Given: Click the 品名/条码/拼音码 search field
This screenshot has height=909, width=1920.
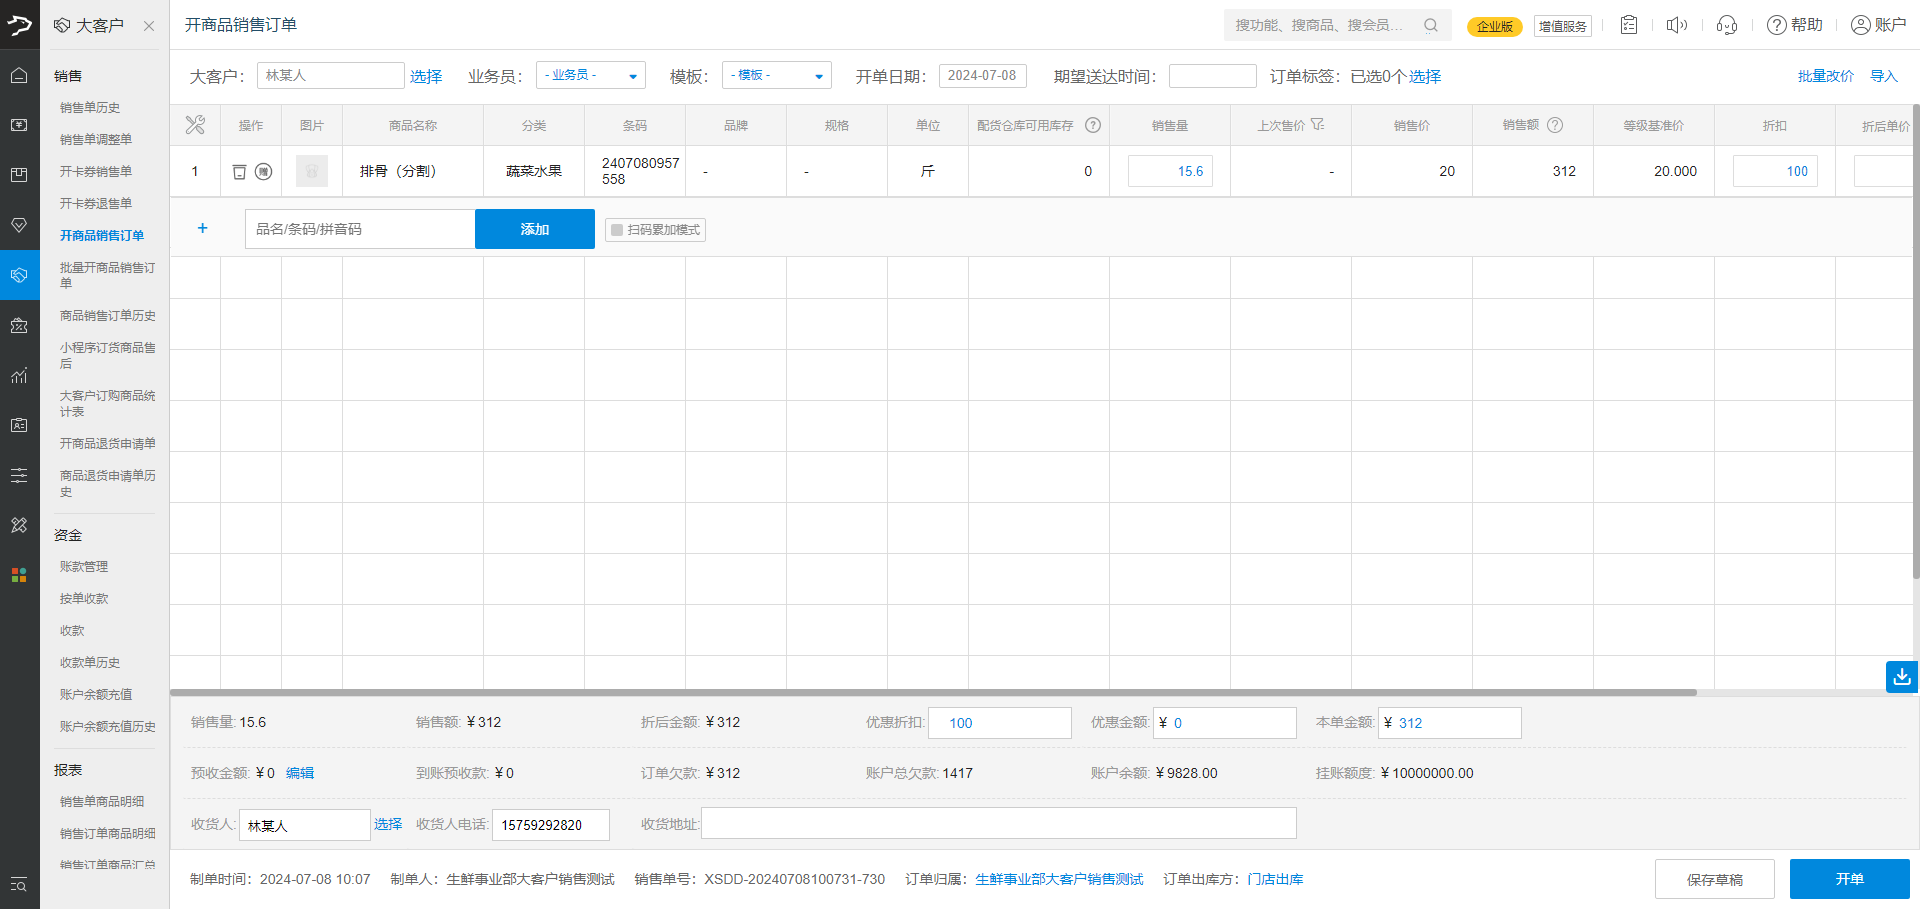Looking at the screenshot, I should [x=360, y=229].
